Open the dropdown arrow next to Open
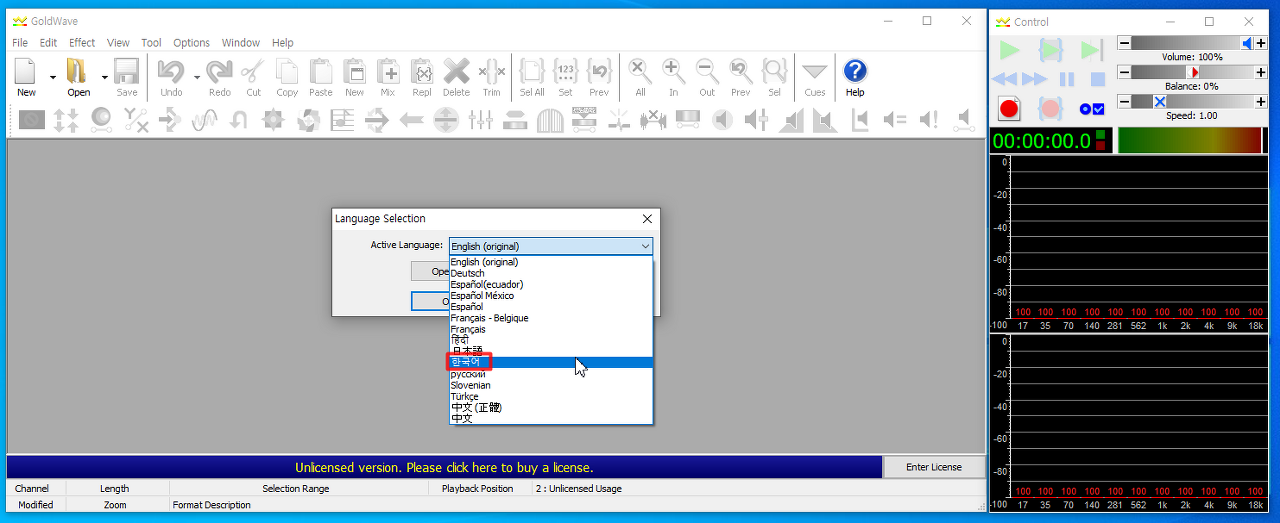The image size is (1280, 523). [104, 77]
